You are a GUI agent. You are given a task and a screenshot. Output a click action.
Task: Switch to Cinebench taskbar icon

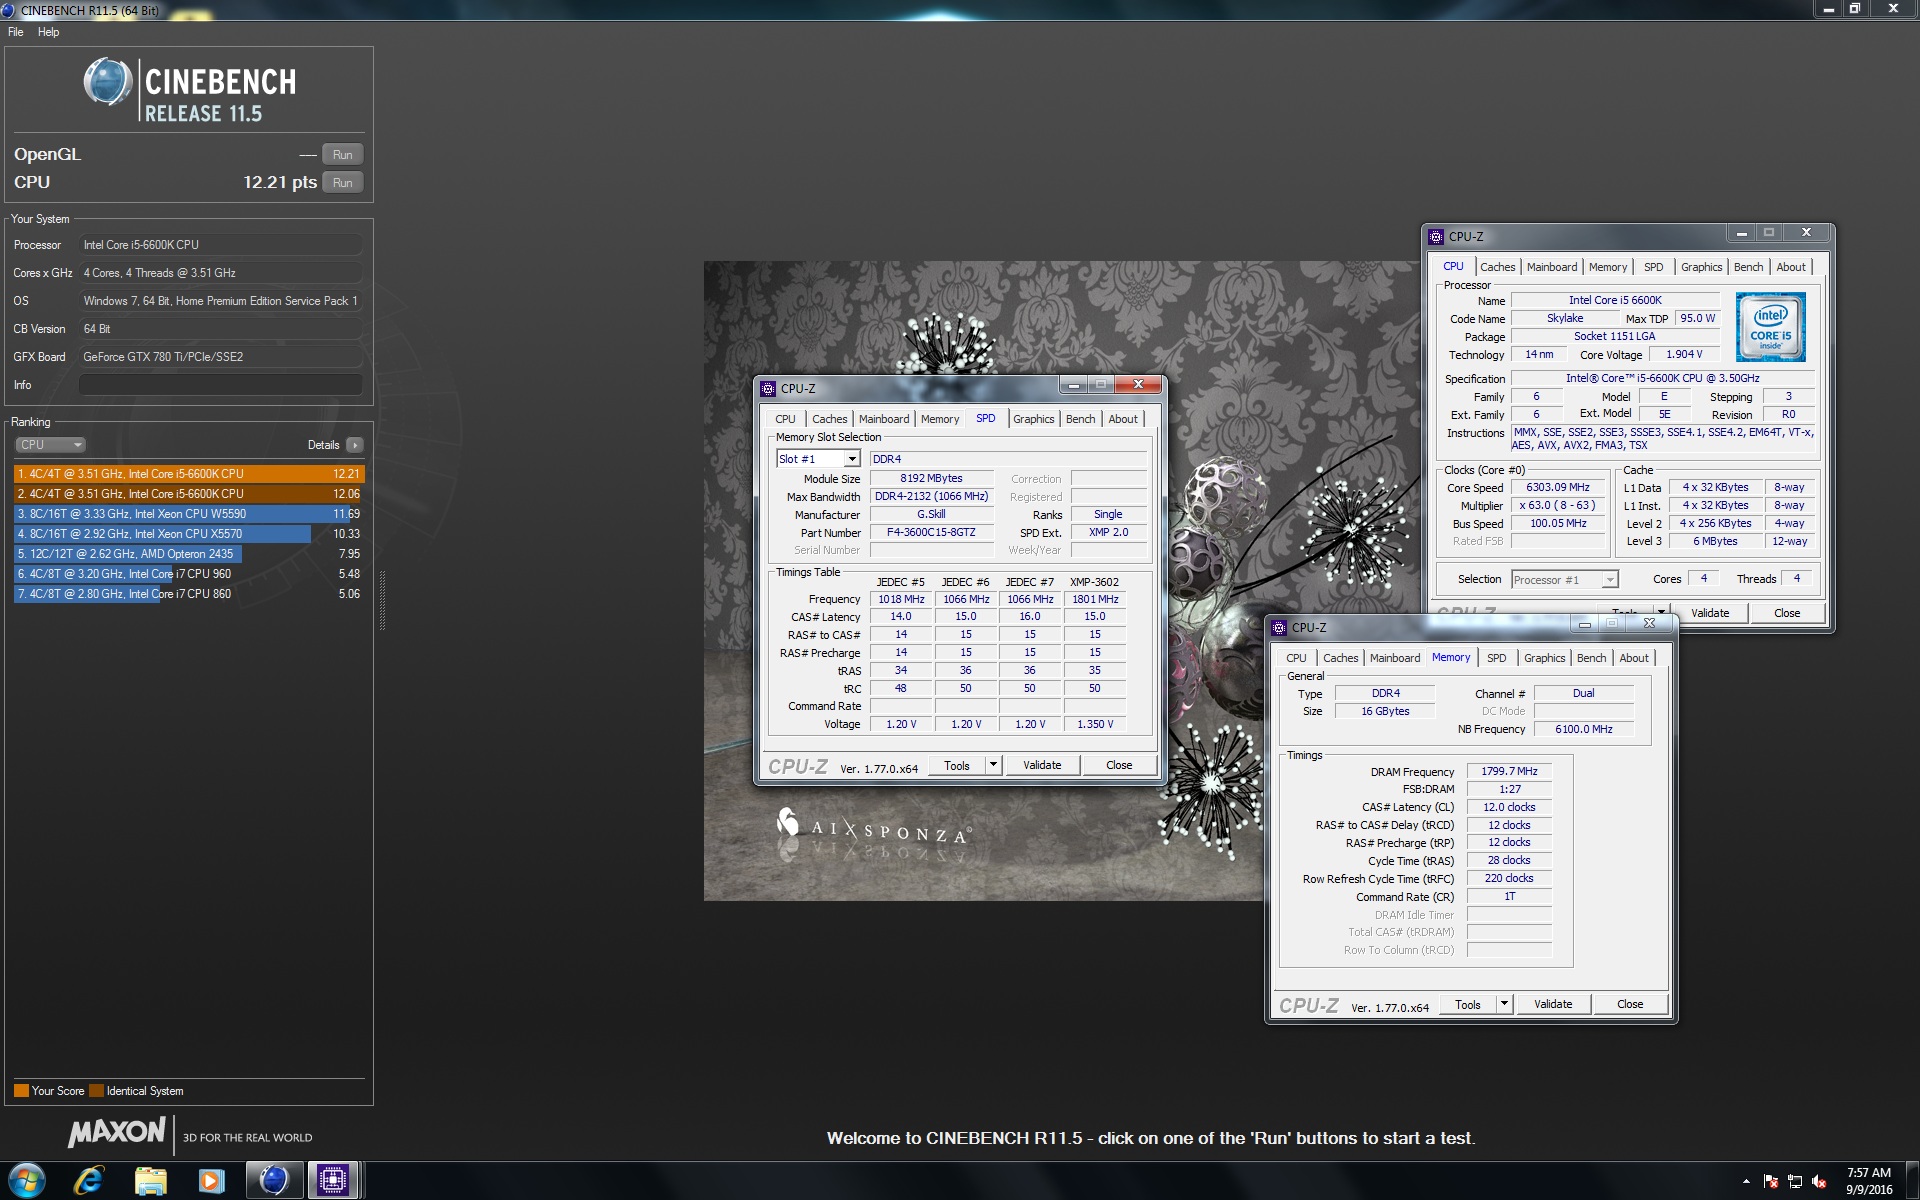click(273, 1181)
